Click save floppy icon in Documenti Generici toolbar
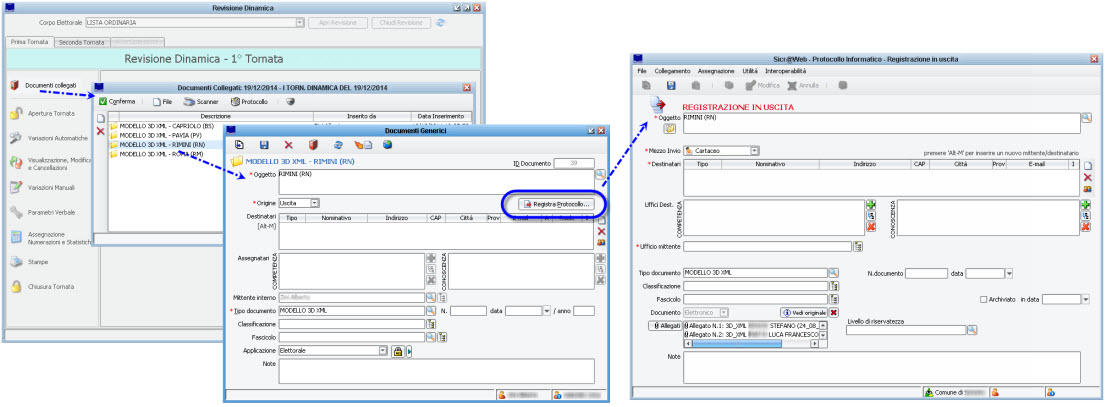Screen dimensions: 1113x407 (x=264, y=145)
